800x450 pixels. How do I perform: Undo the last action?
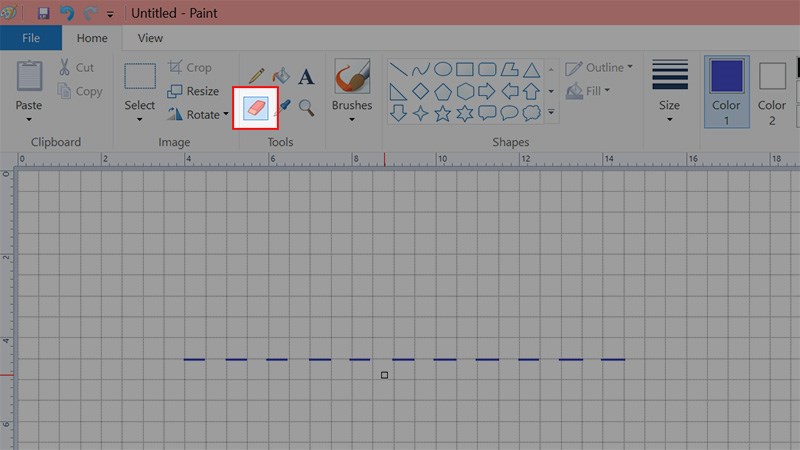click(x=66, y=14)
